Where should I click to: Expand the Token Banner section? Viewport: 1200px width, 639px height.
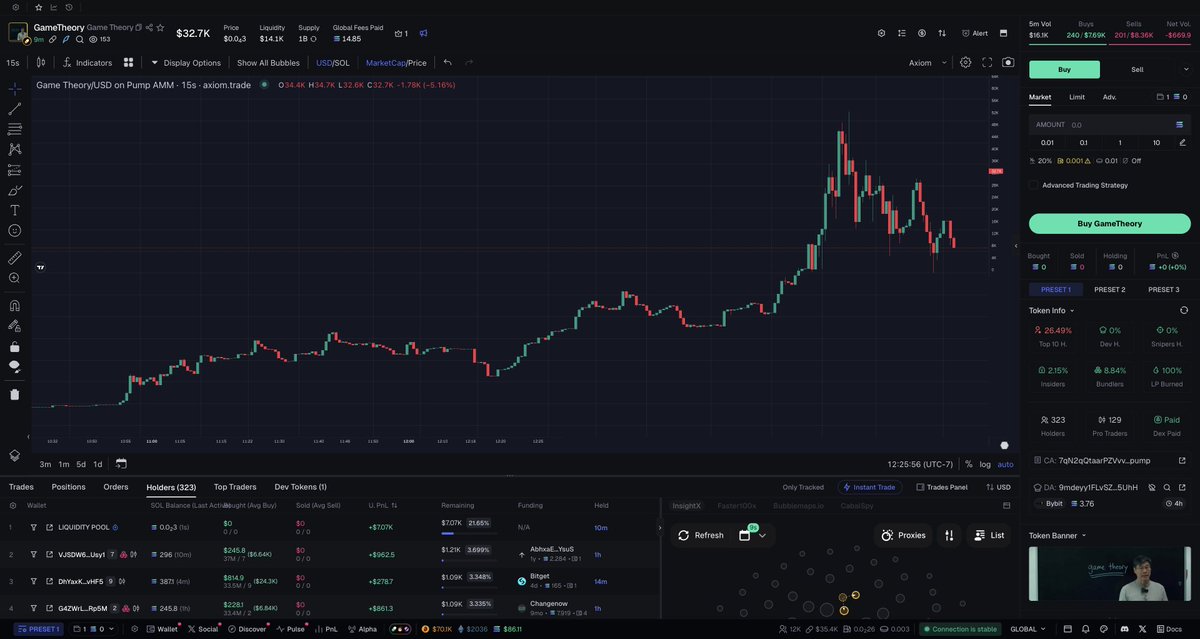(x=1057, y=535)
